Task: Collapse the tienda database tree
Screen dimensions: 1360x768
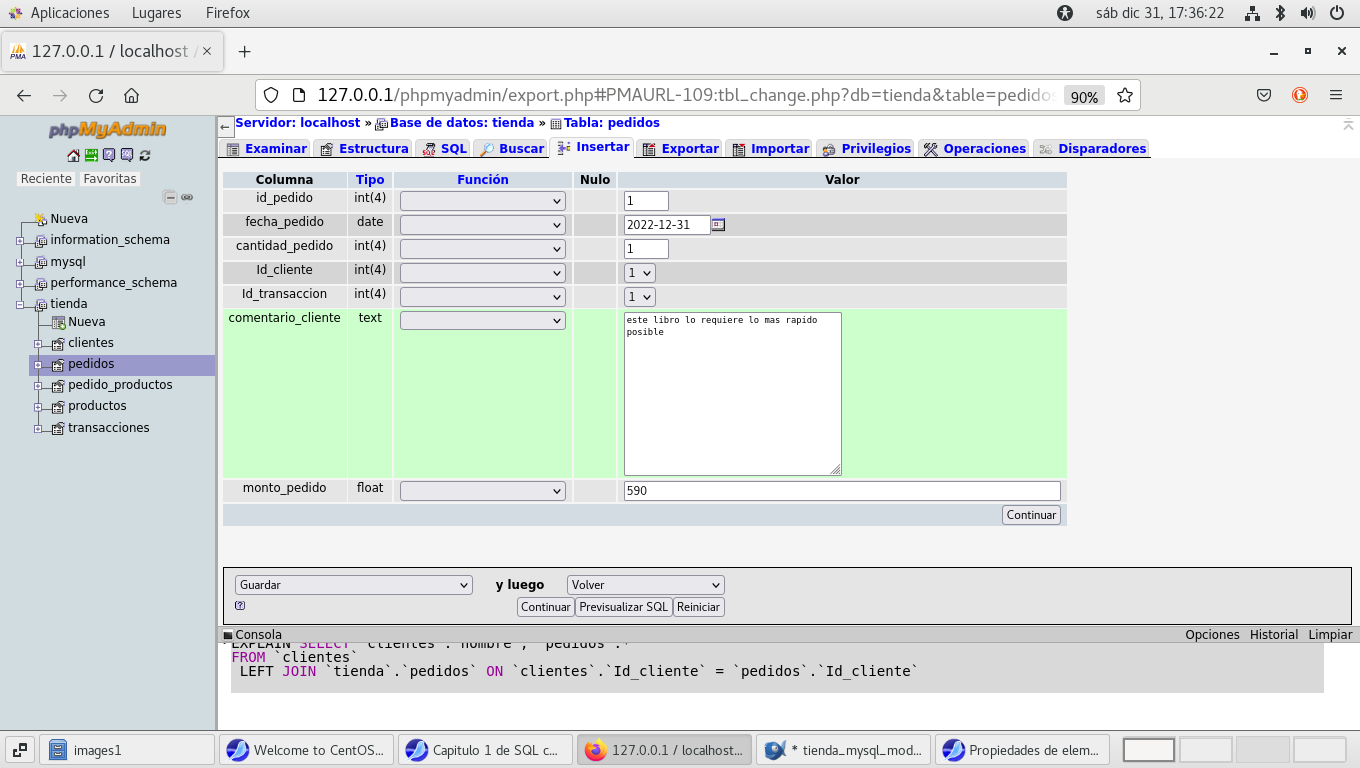Action: coord(20,305)
